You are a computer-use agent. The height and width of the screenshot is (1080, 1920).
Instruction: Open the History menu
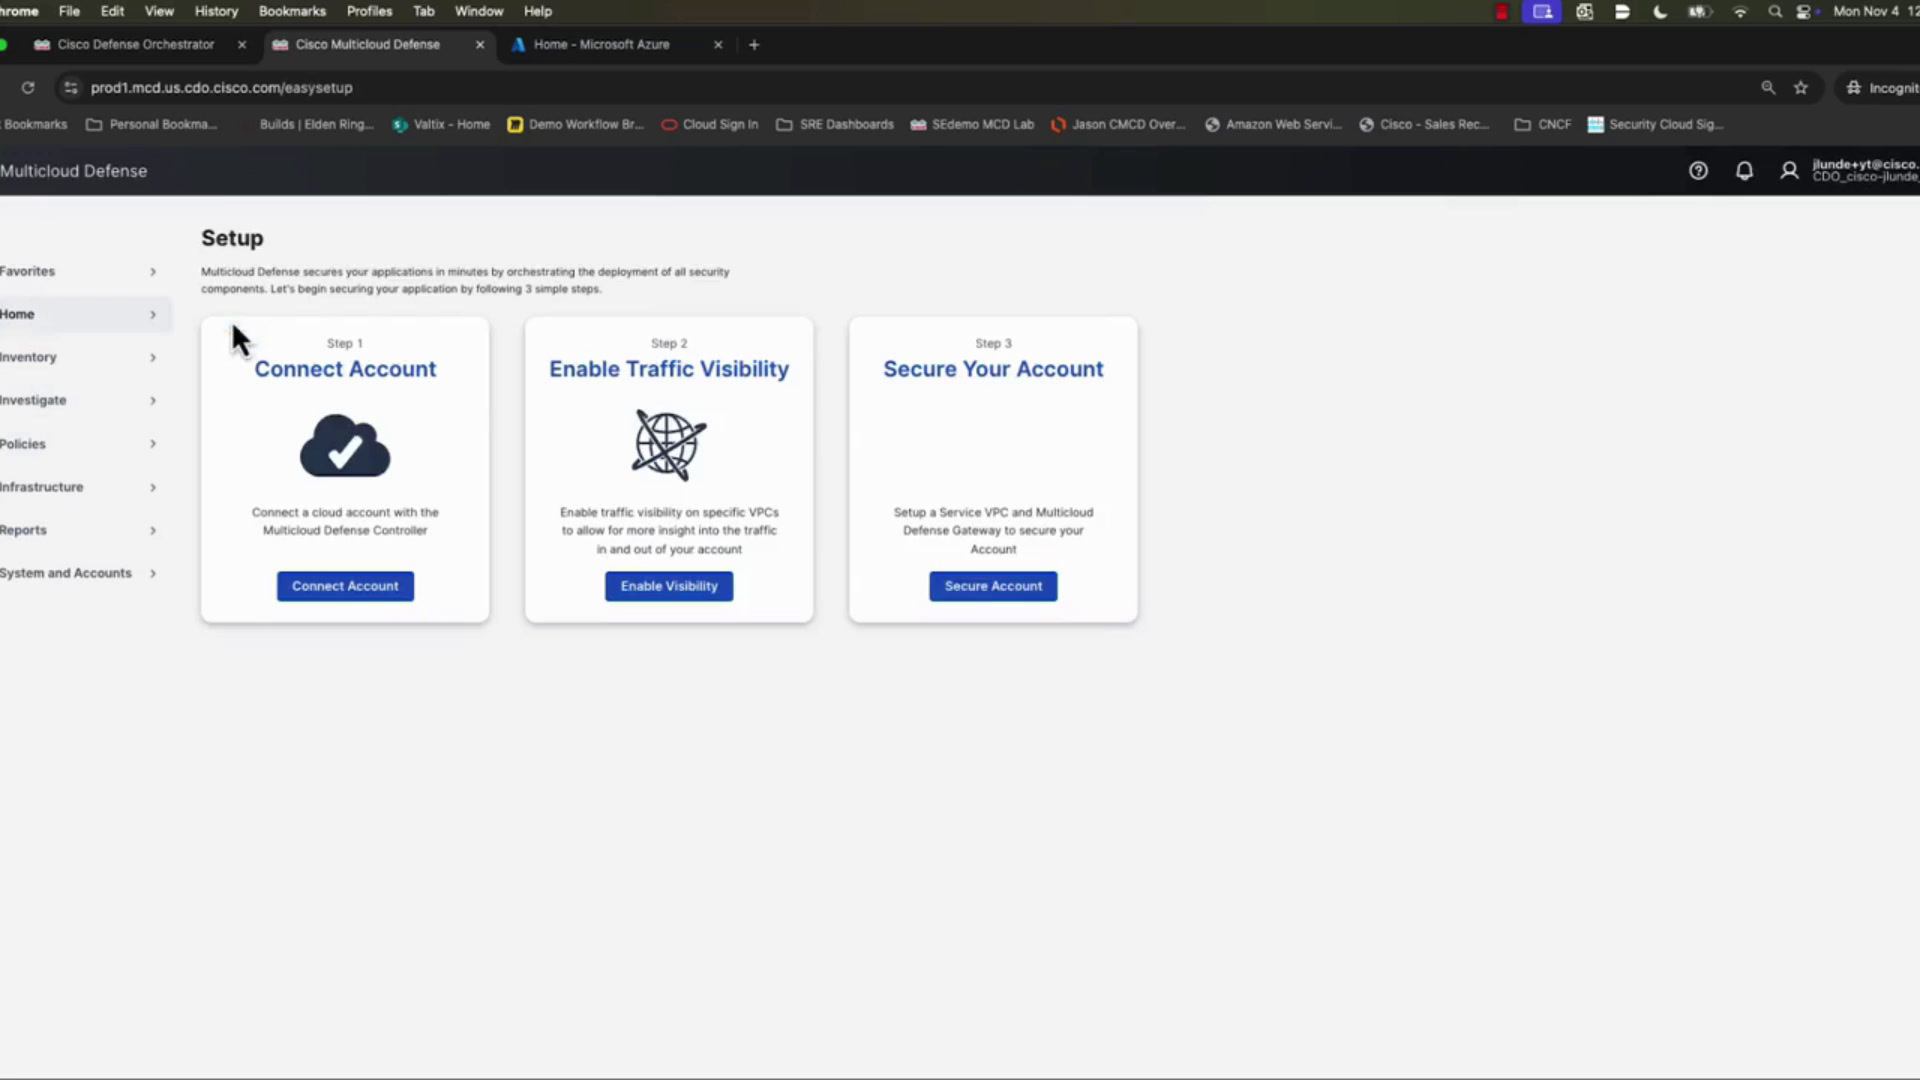click(x=216, y=12)
